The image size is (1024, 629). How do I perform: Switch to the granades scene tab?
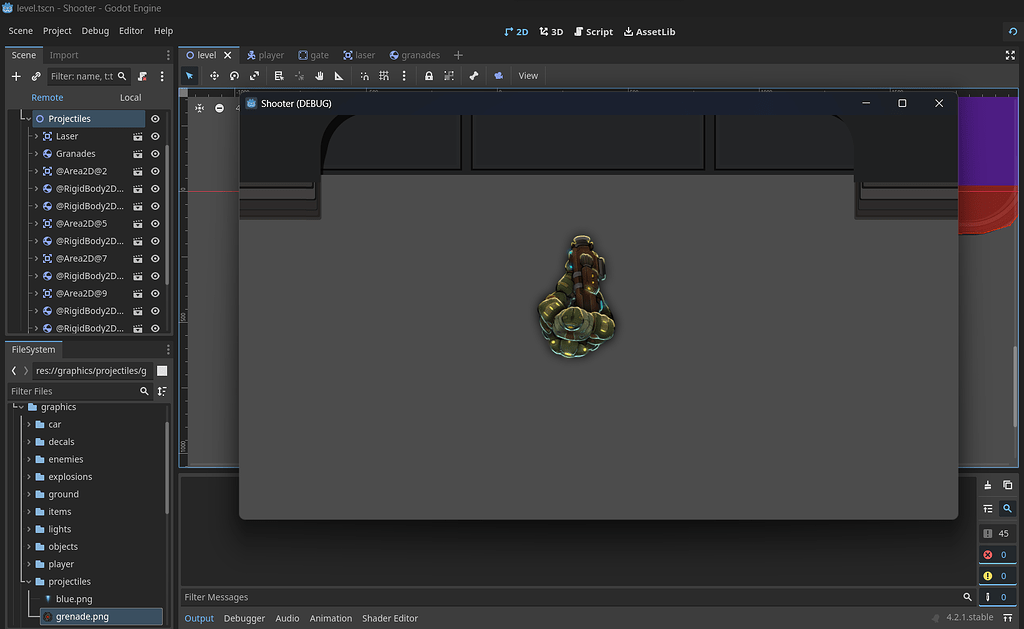point(415,55)
